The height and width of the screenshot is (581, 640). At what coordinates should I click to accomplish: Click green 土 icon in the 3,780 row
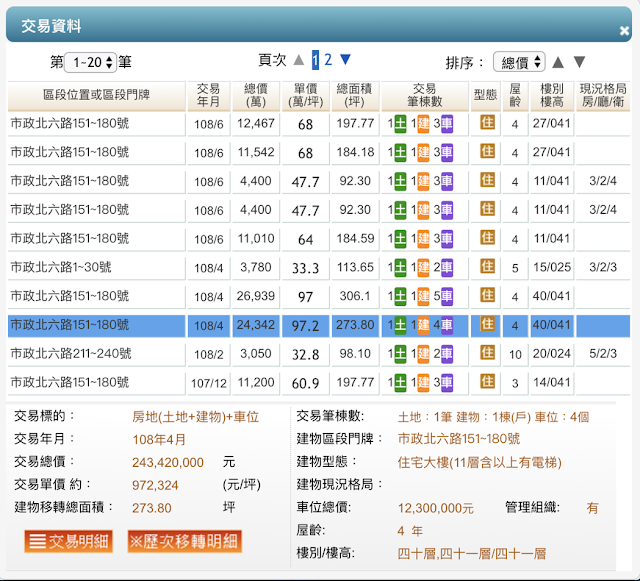(x=400, y=268)
